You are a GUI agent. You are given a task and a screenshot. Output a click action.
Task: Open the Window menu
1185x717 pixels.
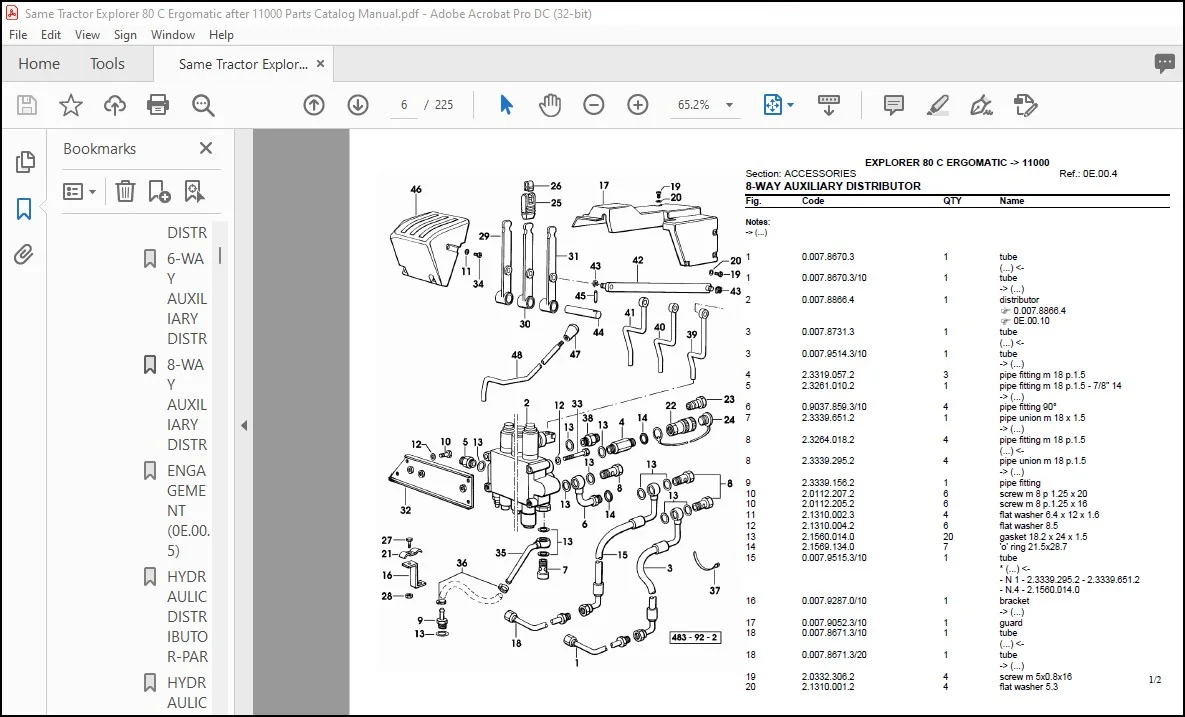click(x=172, y=35)
